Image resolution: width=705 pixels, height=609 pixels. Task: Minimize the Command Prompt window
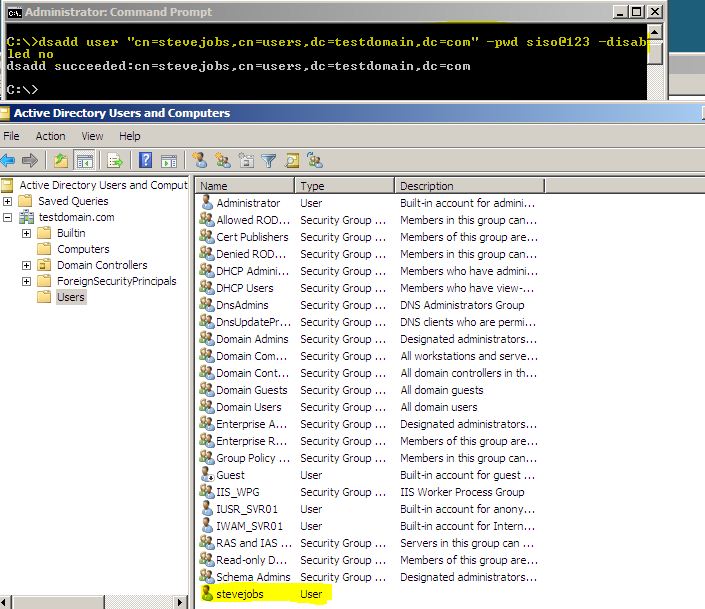(620, 12)
